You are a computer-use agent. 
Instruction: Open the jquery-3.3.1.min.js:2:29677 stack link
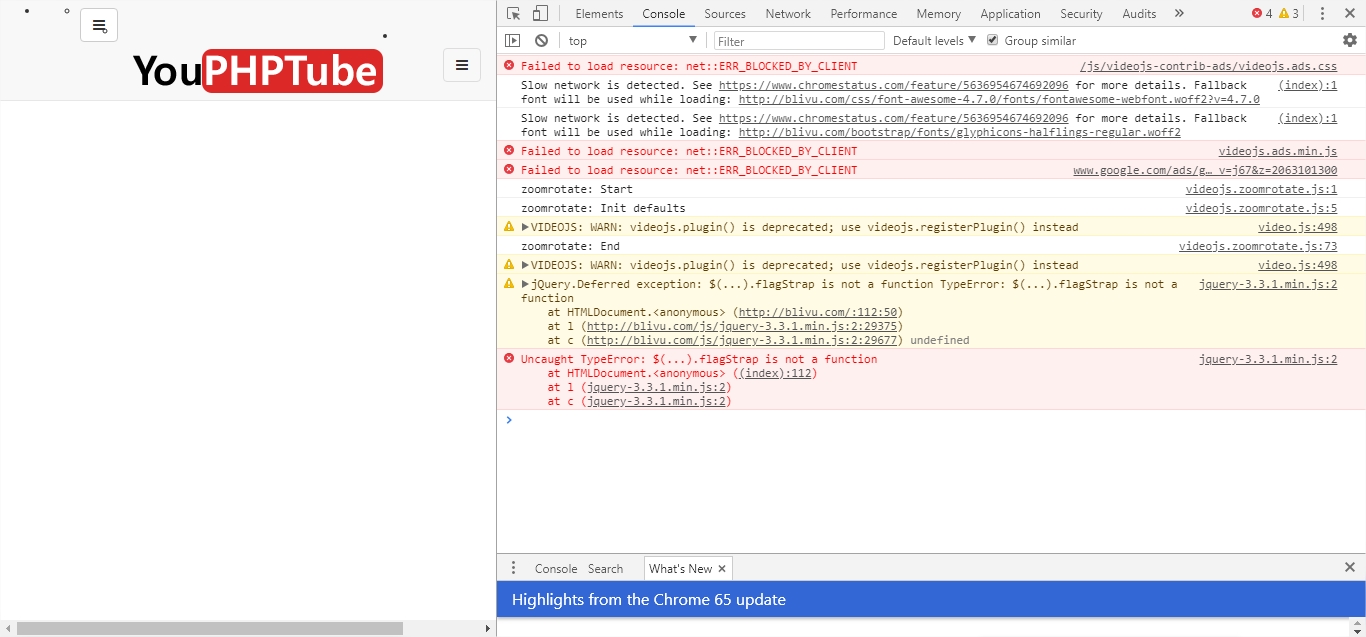(x=743, y=340)
